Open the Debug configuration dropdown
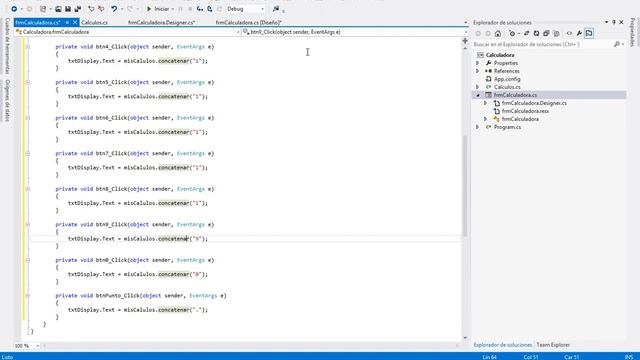 [x=245, y=9]
